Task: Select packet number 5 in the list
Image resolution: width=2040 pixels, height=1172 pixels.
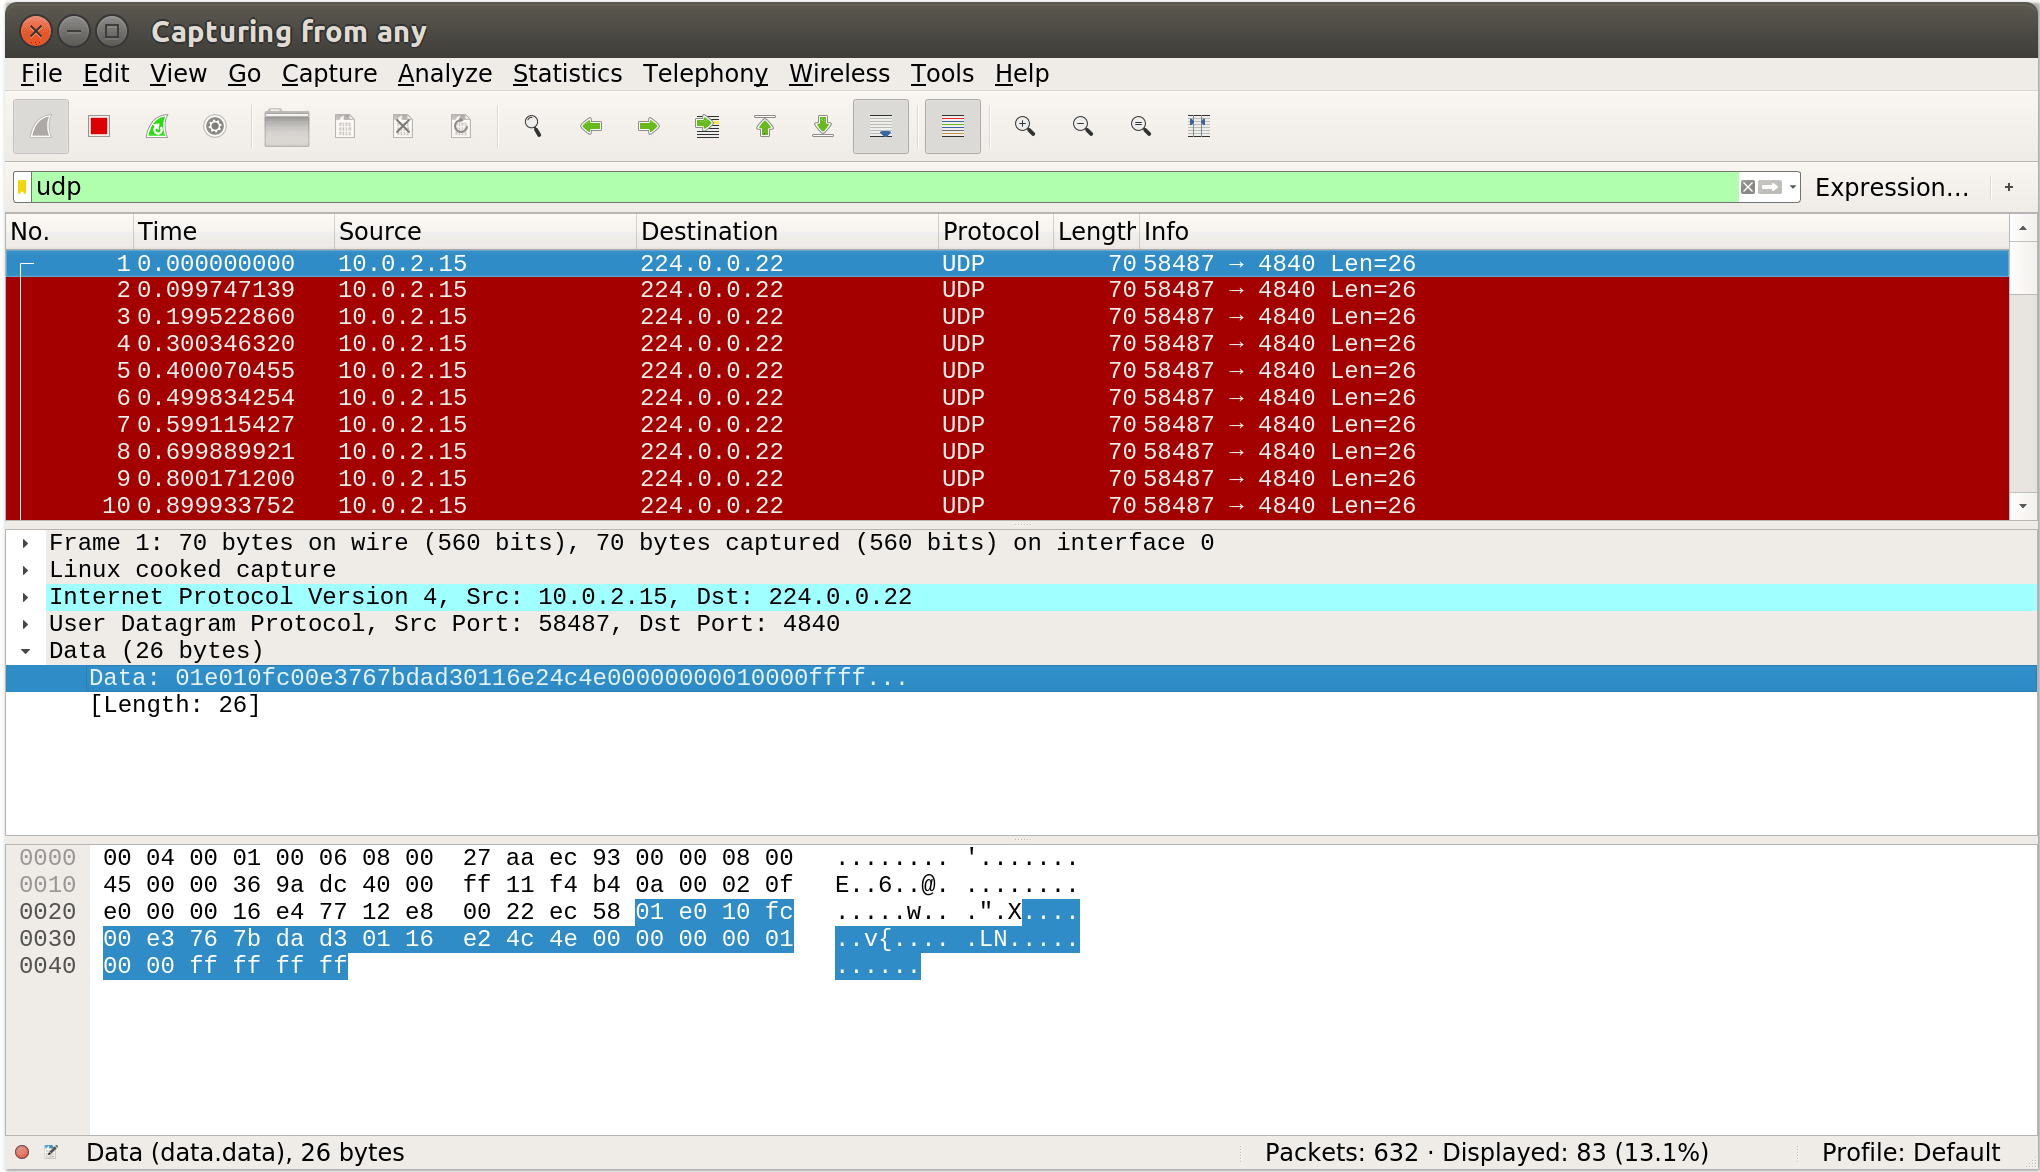Action: coord(500,370)
